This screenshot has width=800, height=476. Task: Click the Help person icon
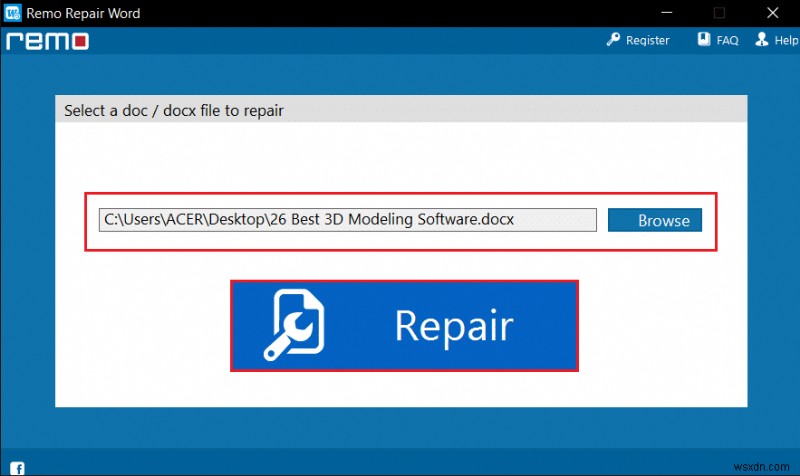pos(762,39)
